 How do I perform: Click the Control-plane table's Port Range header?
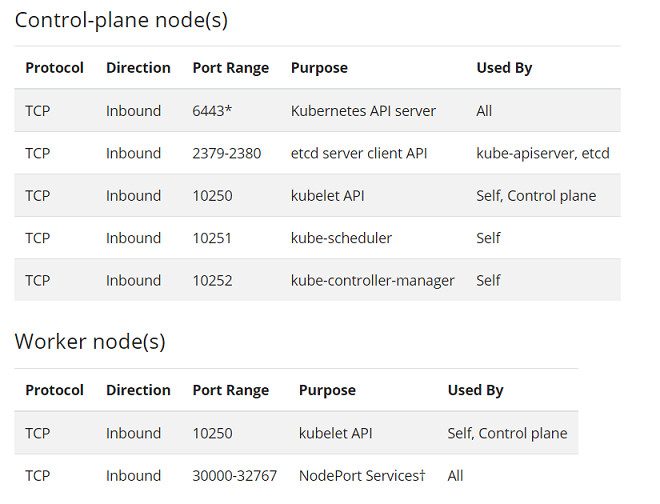tap(231, 68)
